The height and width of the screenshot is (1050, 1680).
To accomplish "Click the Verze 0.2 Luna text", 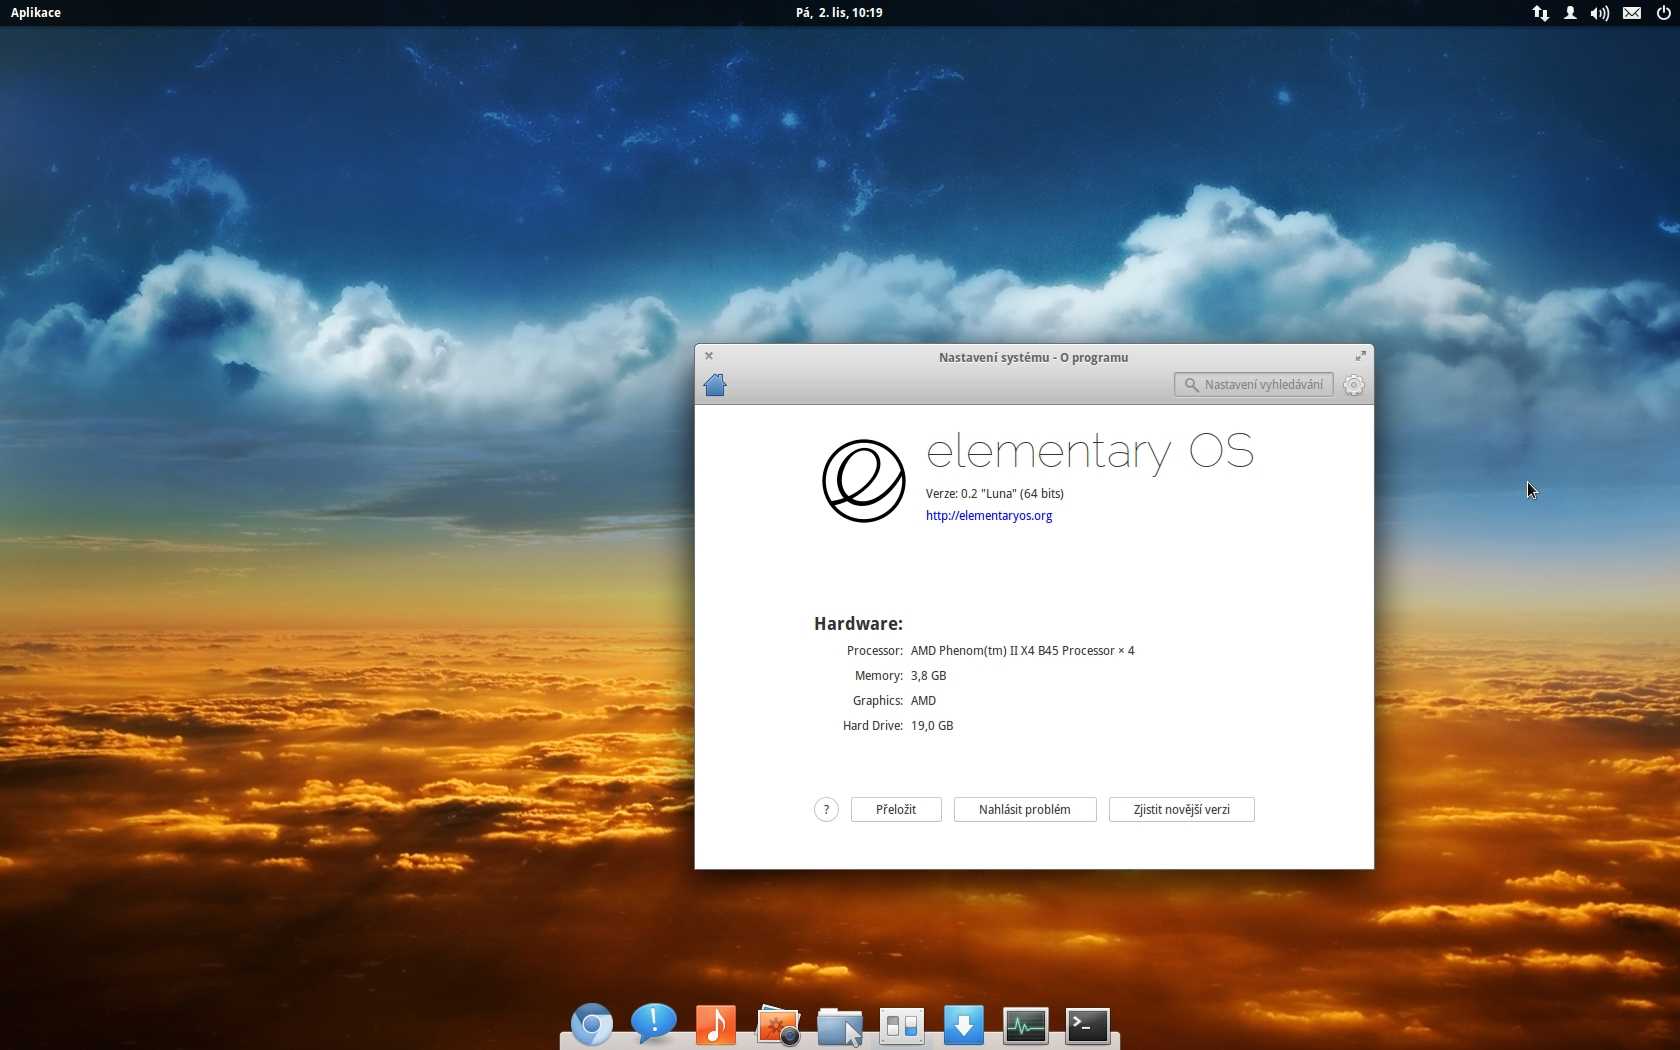I will tap(995, 494).
